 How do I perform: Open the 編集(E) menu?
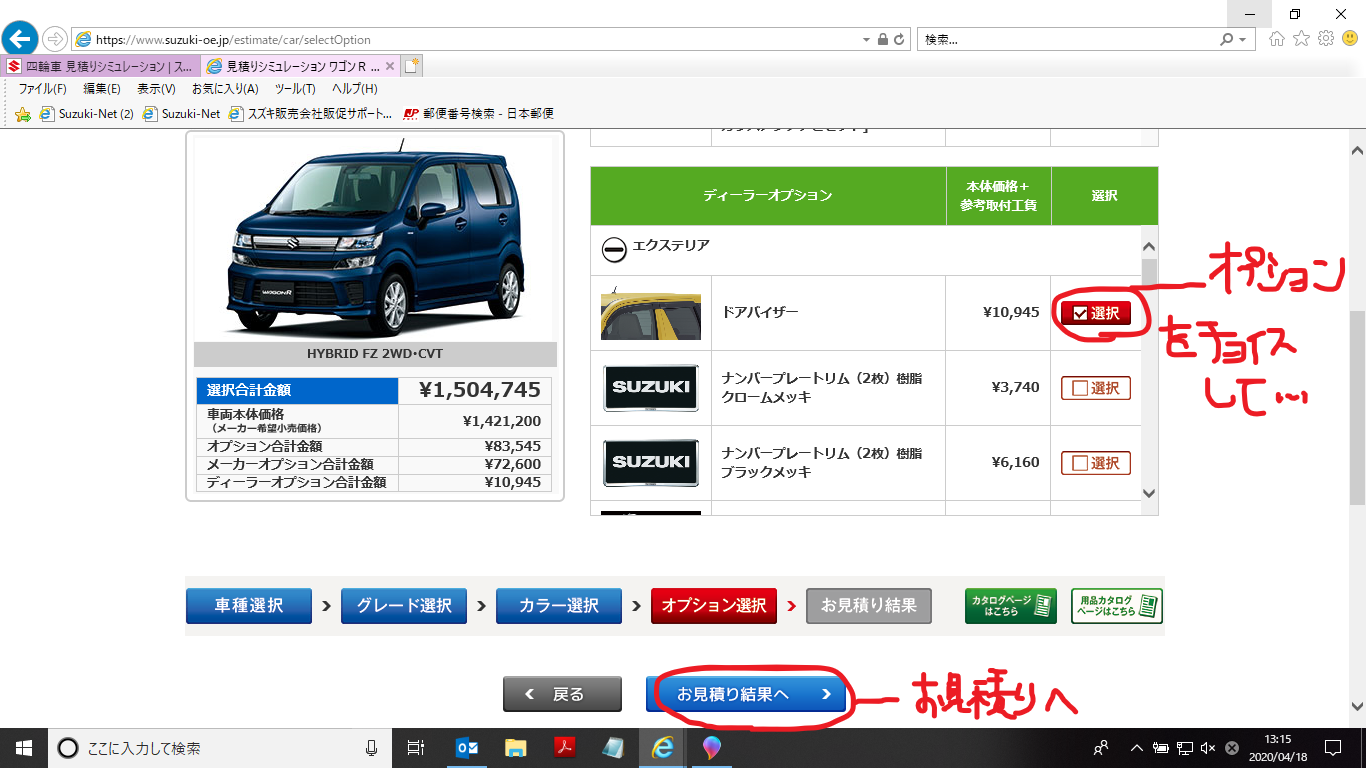[x=102, y=89]
